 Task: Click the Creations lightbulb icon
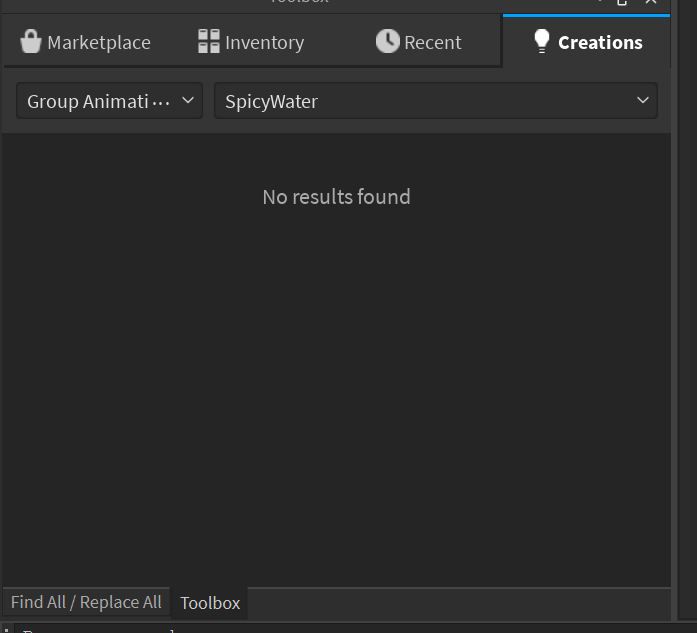click(x=541, y=41)
